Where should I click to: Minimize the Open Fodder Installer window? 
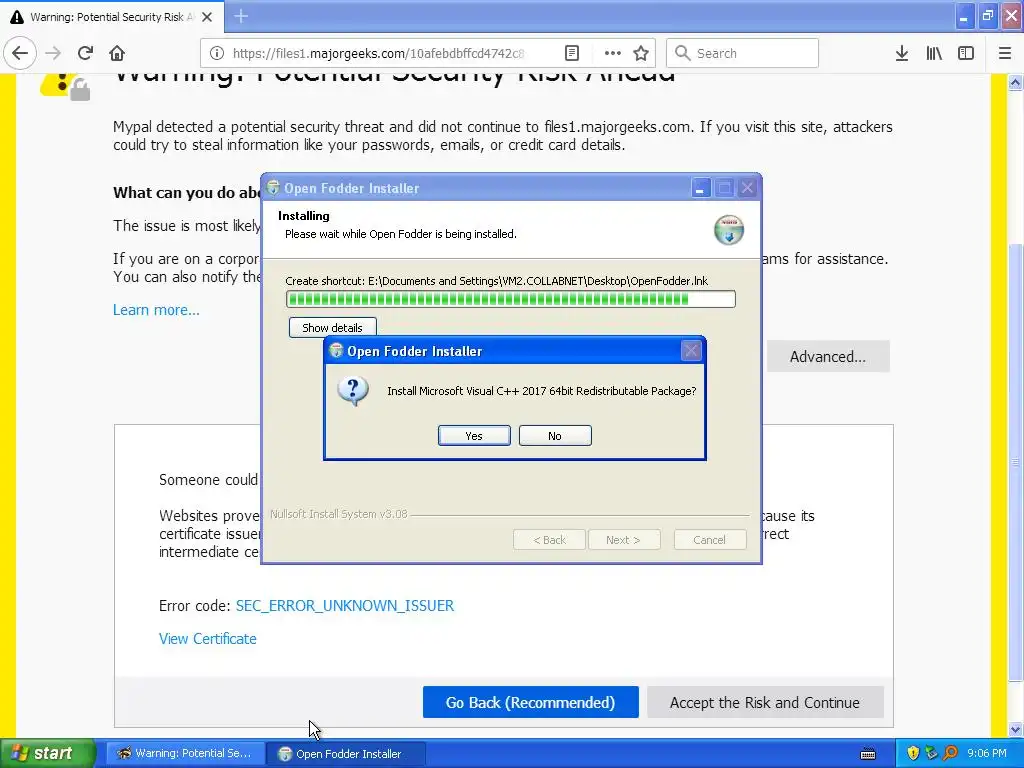[699, 188]
